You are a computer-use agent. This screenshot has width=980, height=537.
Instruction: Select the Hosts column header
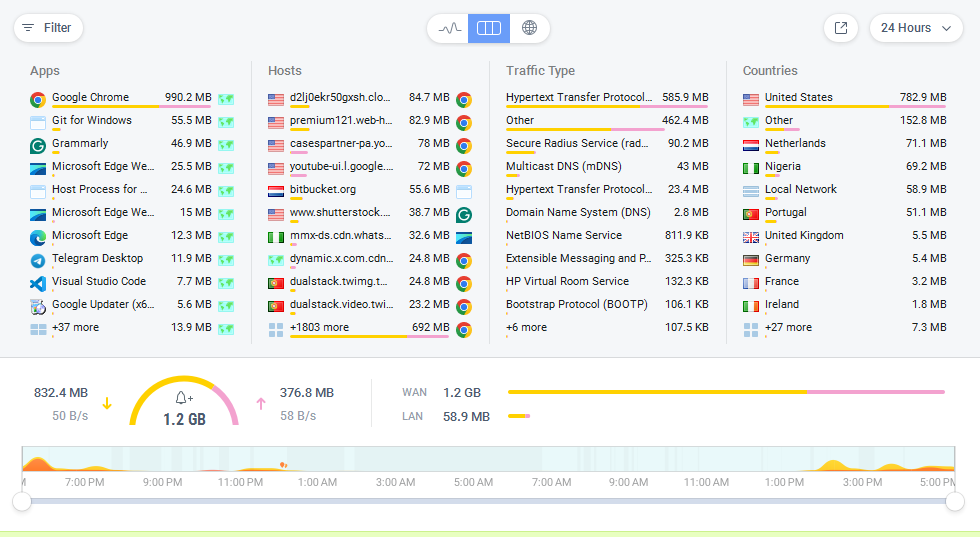click(x=284, y=71)
